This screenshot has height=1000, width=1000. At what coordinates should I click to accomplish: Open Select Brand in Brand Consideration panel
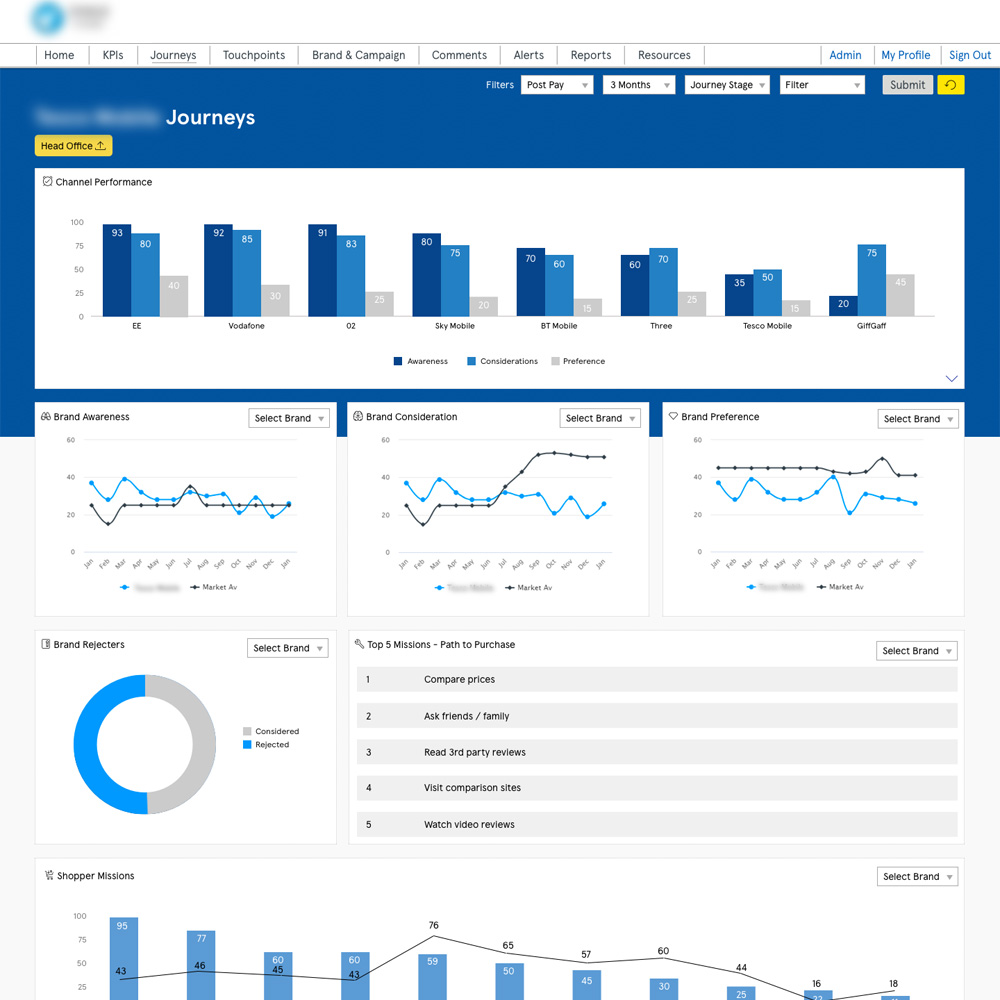coord(600,418)
